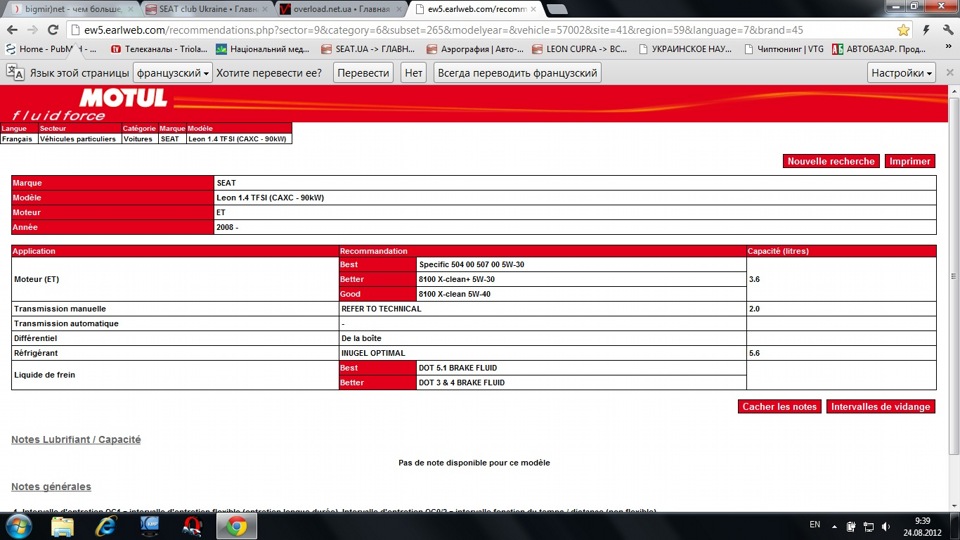
Task: Open a new tab button
Action: point(557,9)
